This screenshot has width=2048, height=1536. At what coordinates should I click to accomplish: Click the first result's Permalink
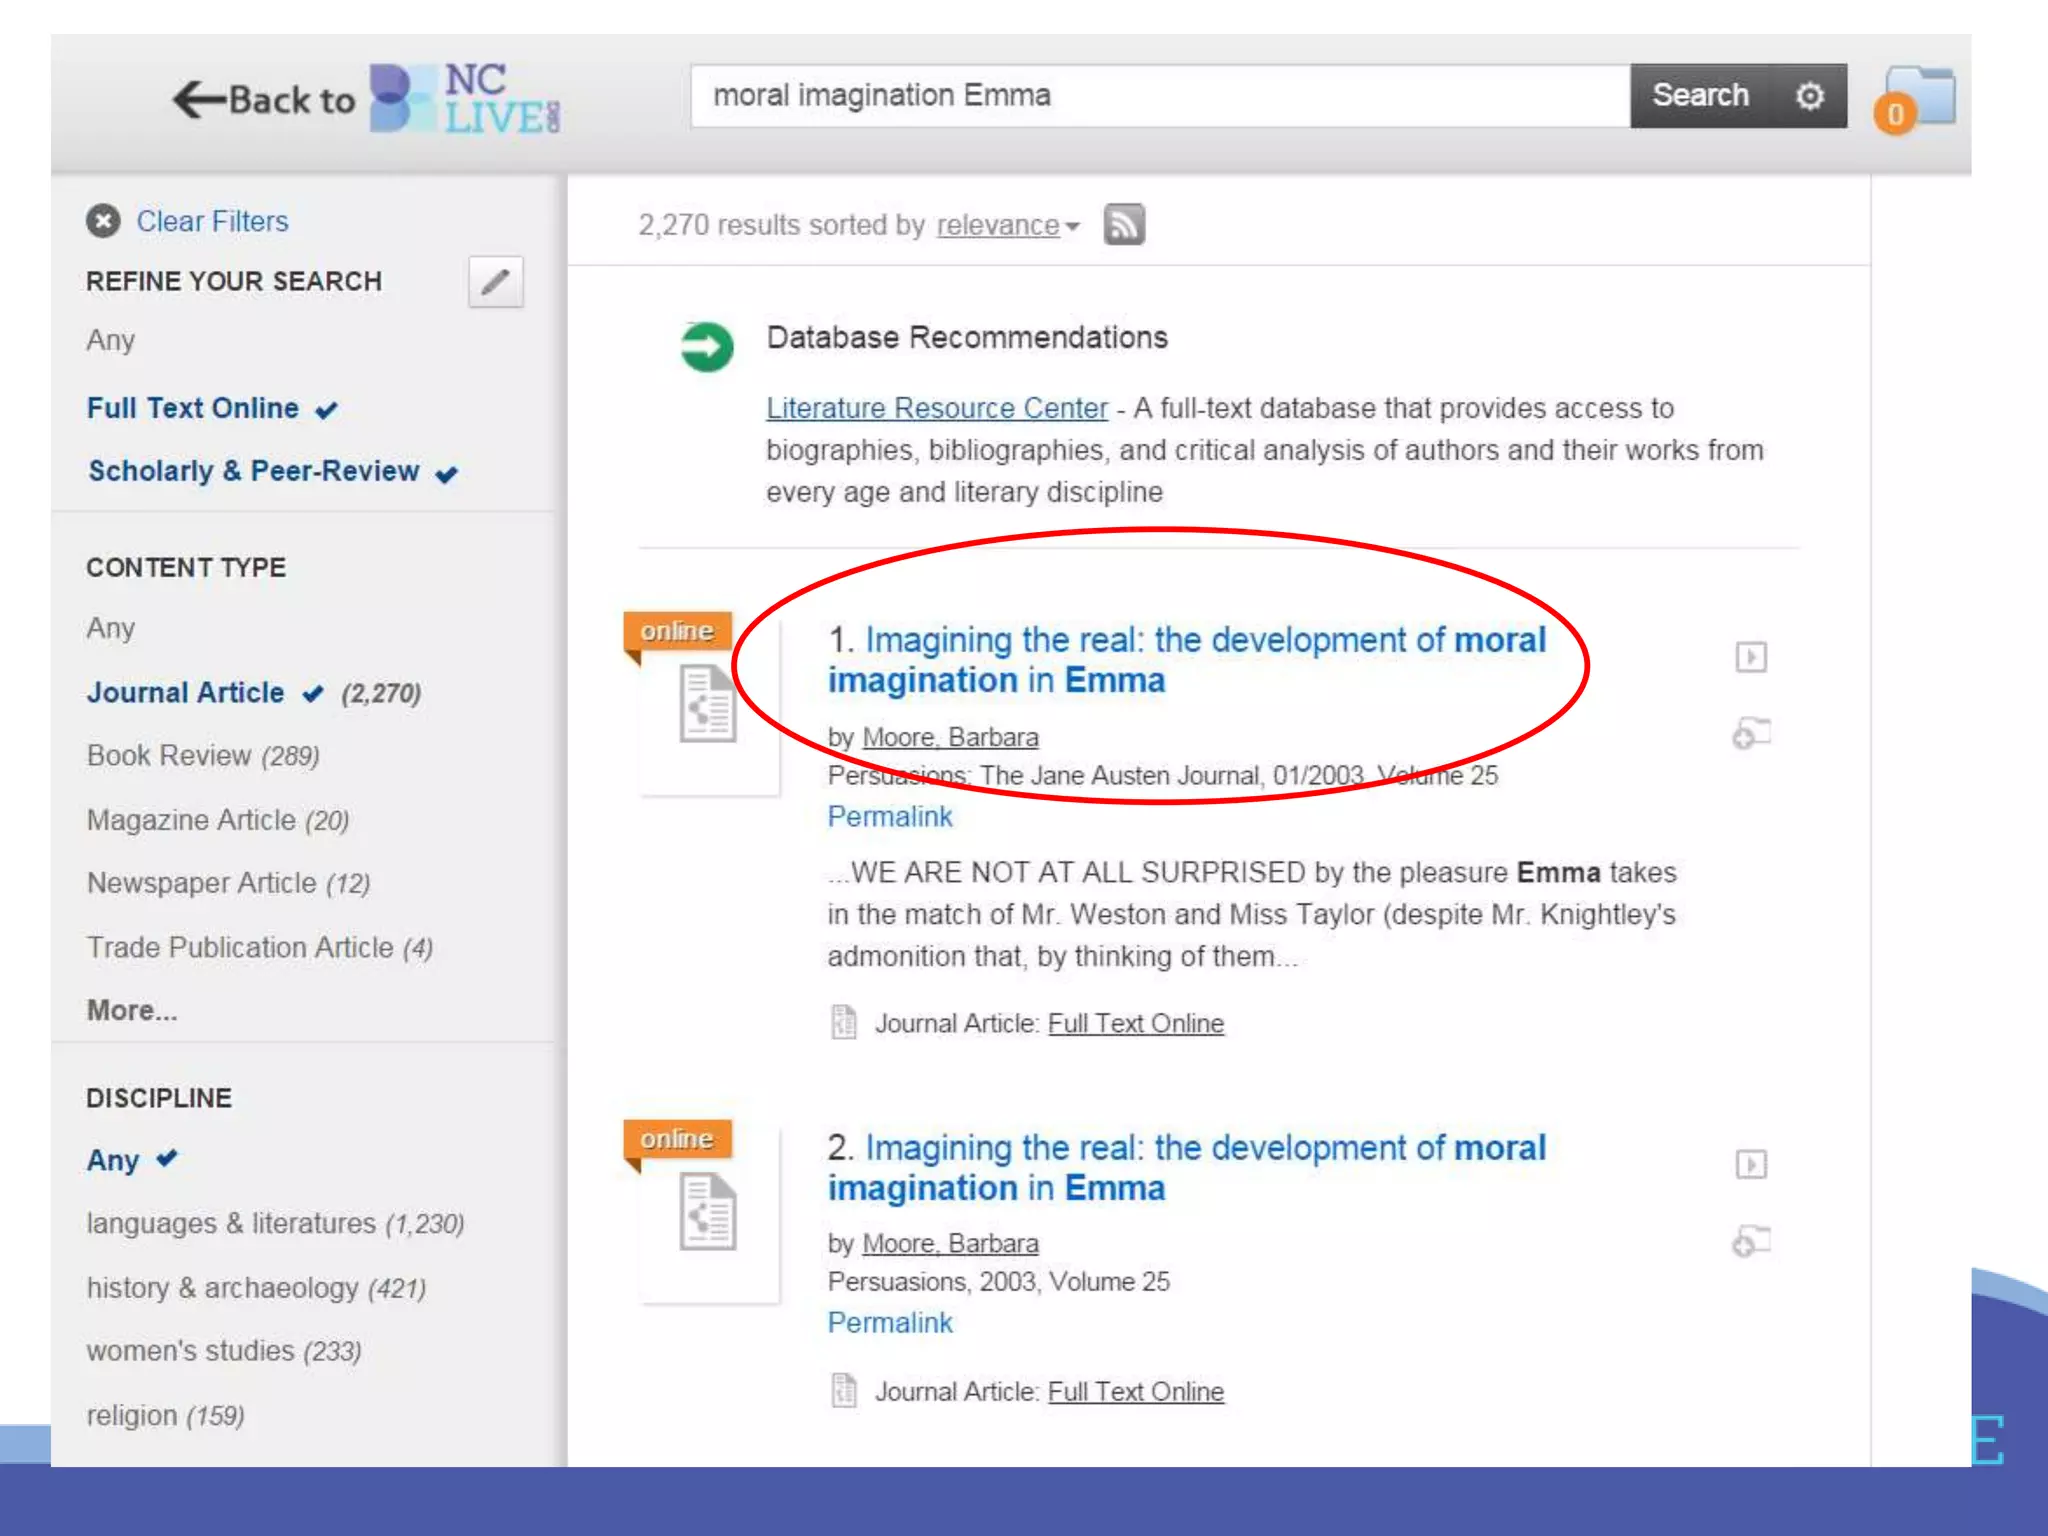click(889, 817)
